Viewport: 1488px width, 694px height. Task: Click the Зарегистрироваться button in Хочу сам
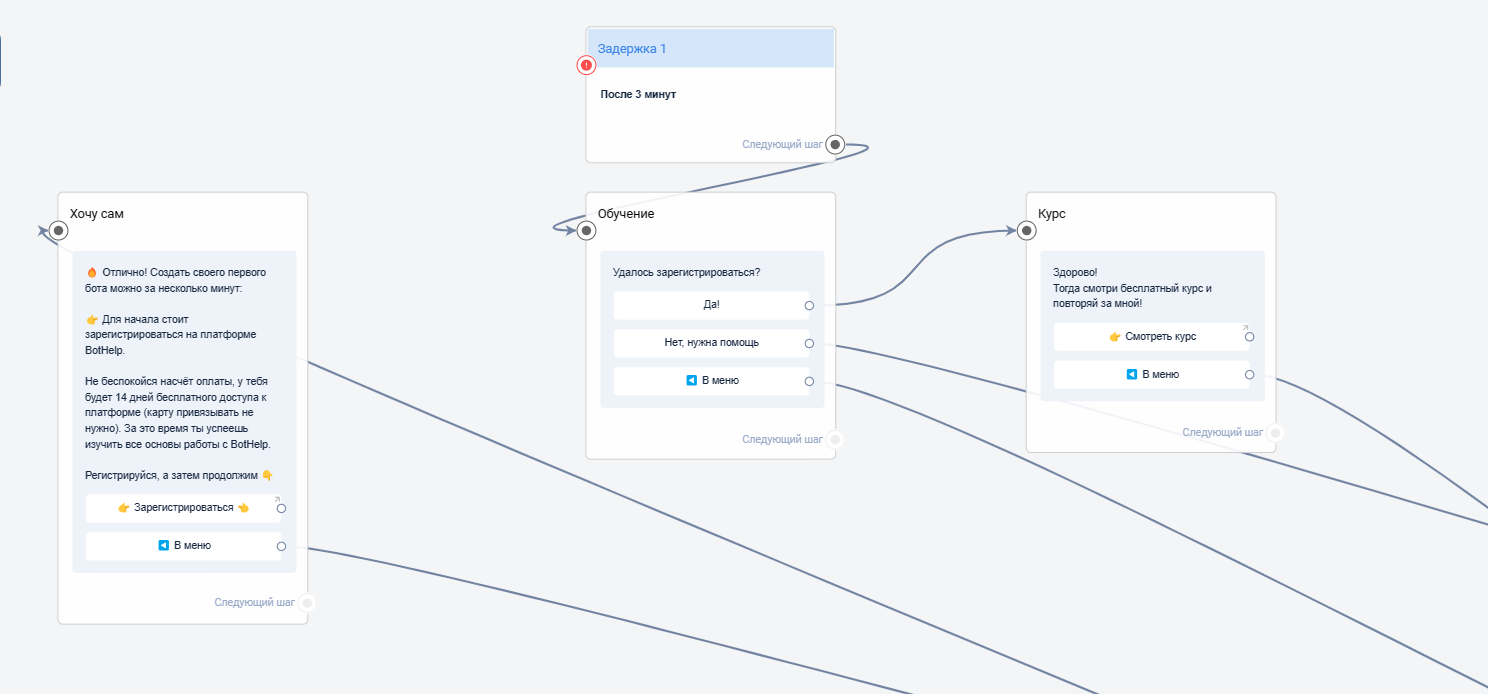coord(183,508)
